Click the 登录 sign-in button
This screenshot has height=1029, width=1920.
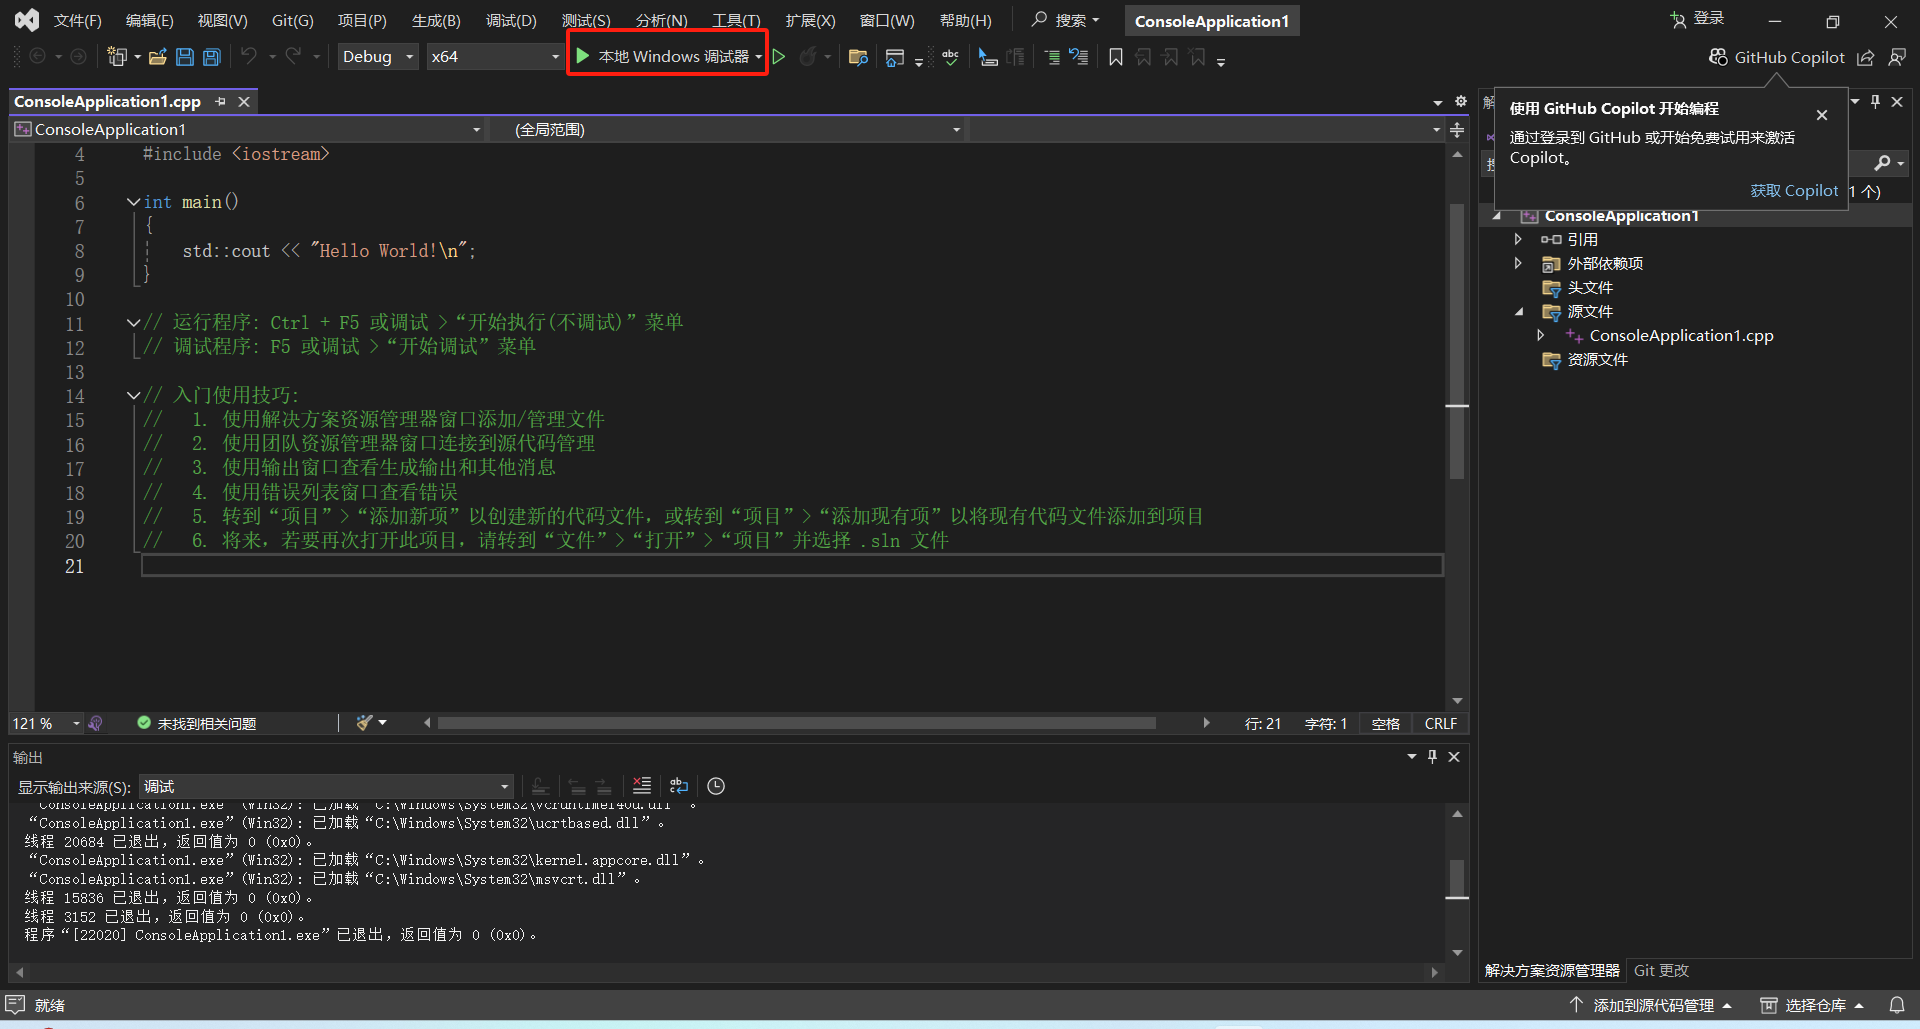click(1697, 19)
